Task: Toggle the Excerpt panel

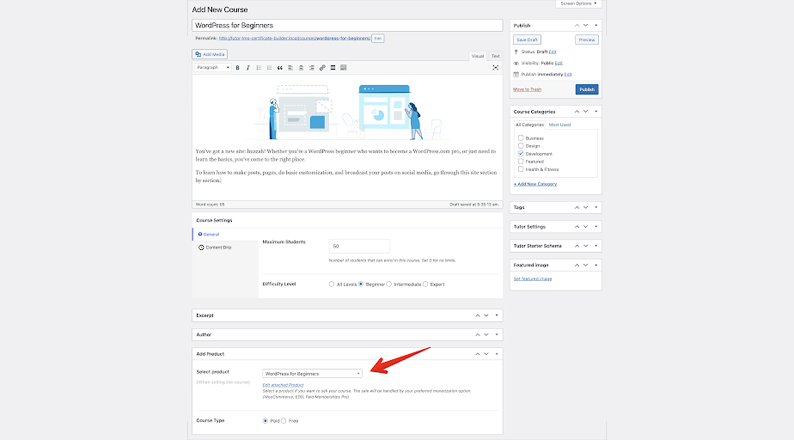Action: point(497,315)
